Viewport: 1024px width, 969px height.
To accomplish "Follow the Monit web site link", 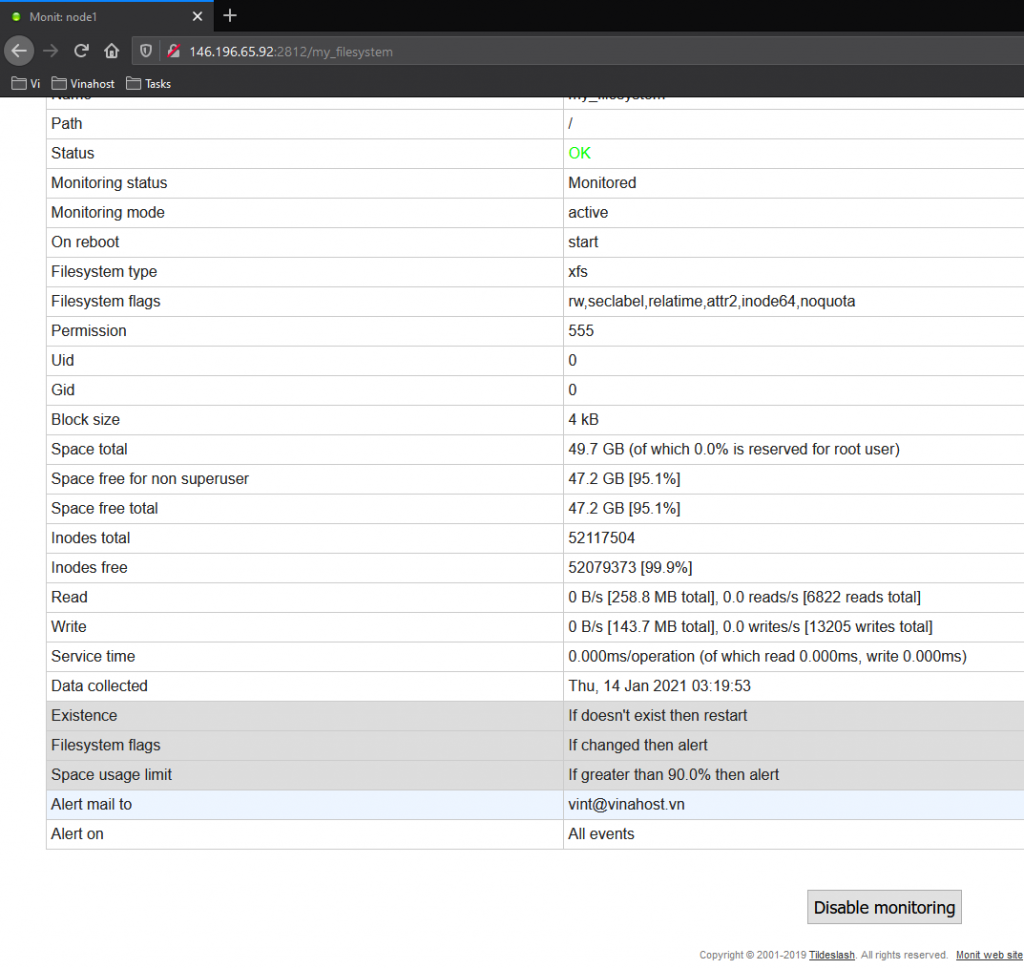I will (989, 955).
